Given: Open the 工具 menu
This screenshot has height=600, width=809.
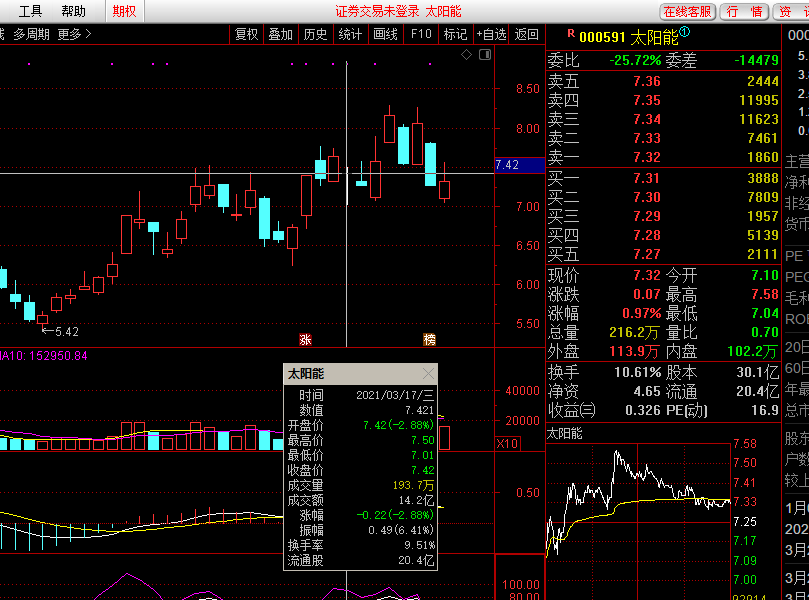Looking at the screenshot, I should pos(30,11).
